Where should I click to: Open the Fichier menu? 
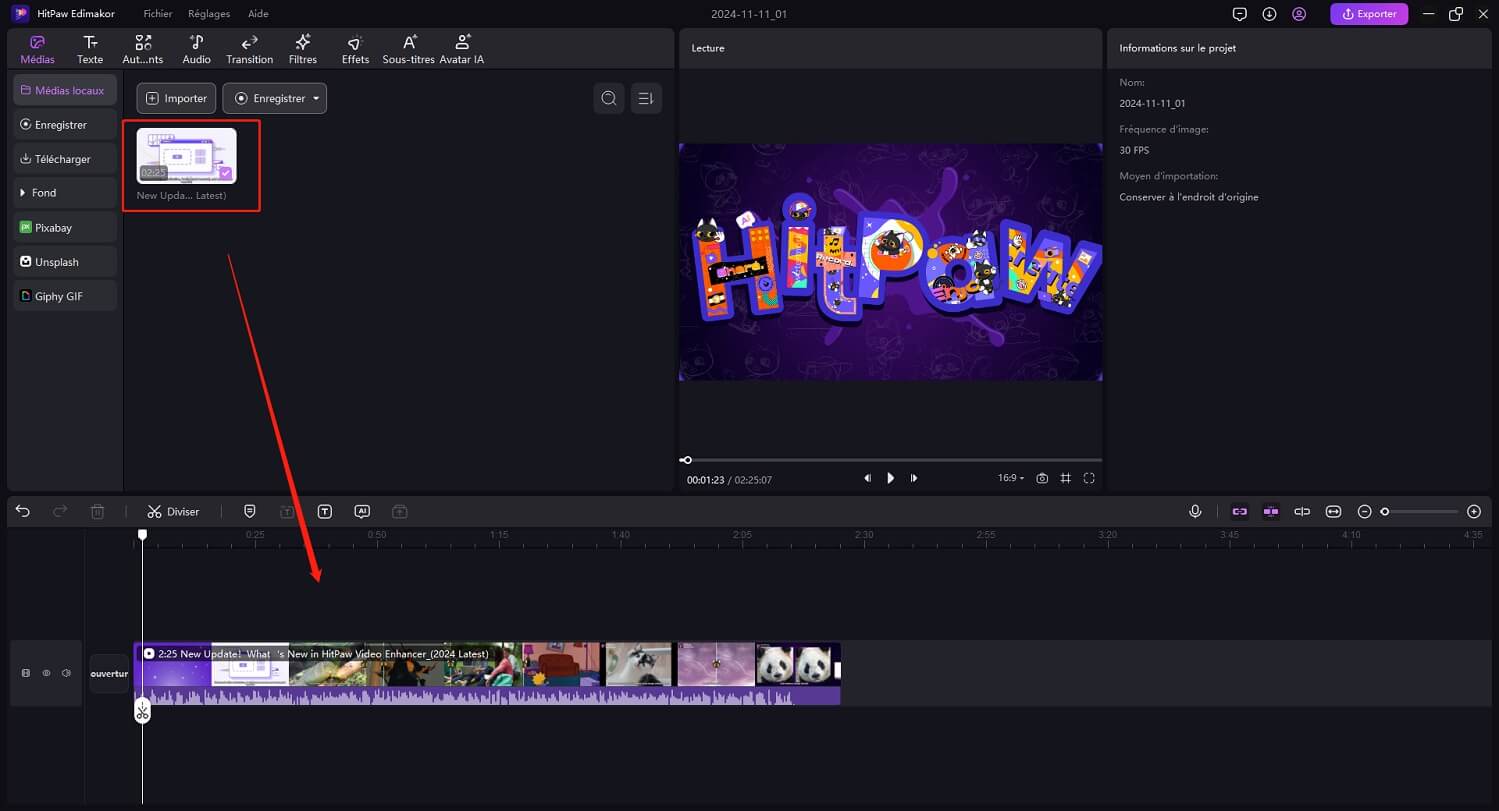coord(158,14)
